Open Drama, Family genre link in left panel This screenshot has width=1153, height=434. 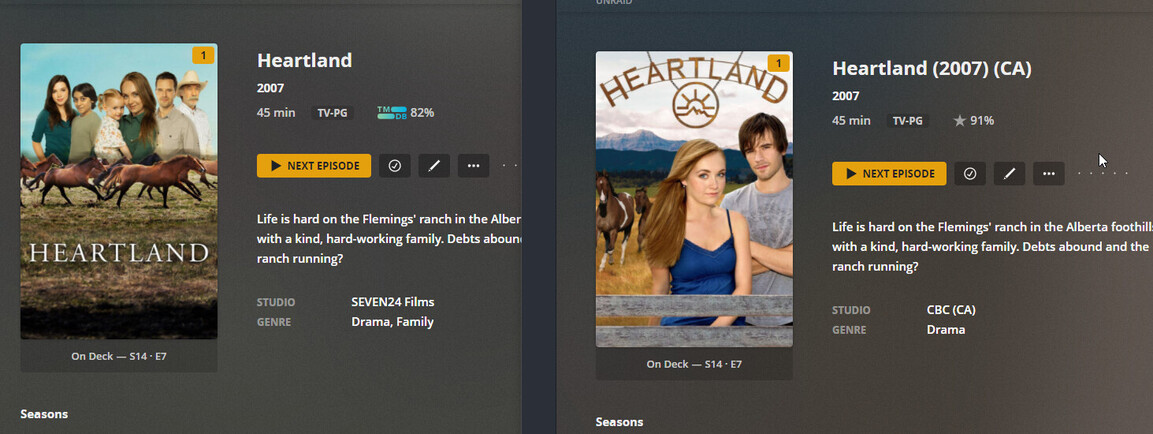[392, 321]
